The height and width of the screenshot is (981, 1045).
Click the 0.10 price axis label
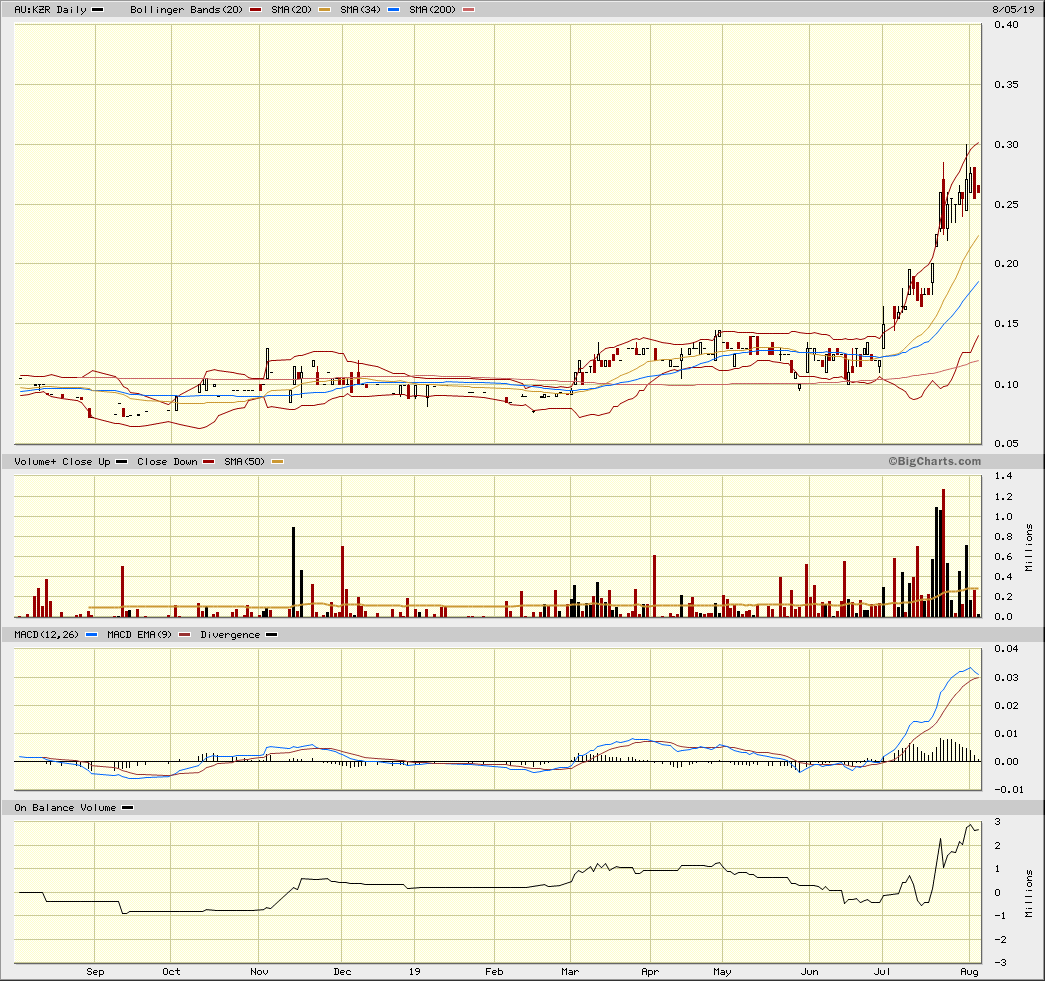coord(1006,384)
